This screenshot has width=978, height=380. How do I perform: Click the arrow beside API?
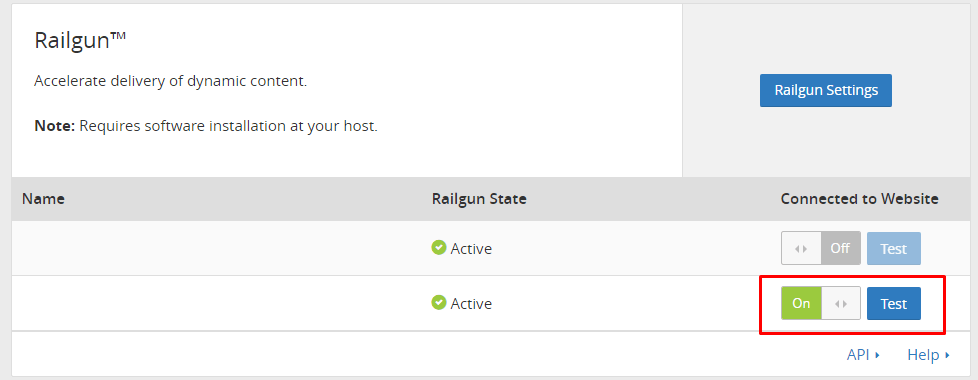877,356
